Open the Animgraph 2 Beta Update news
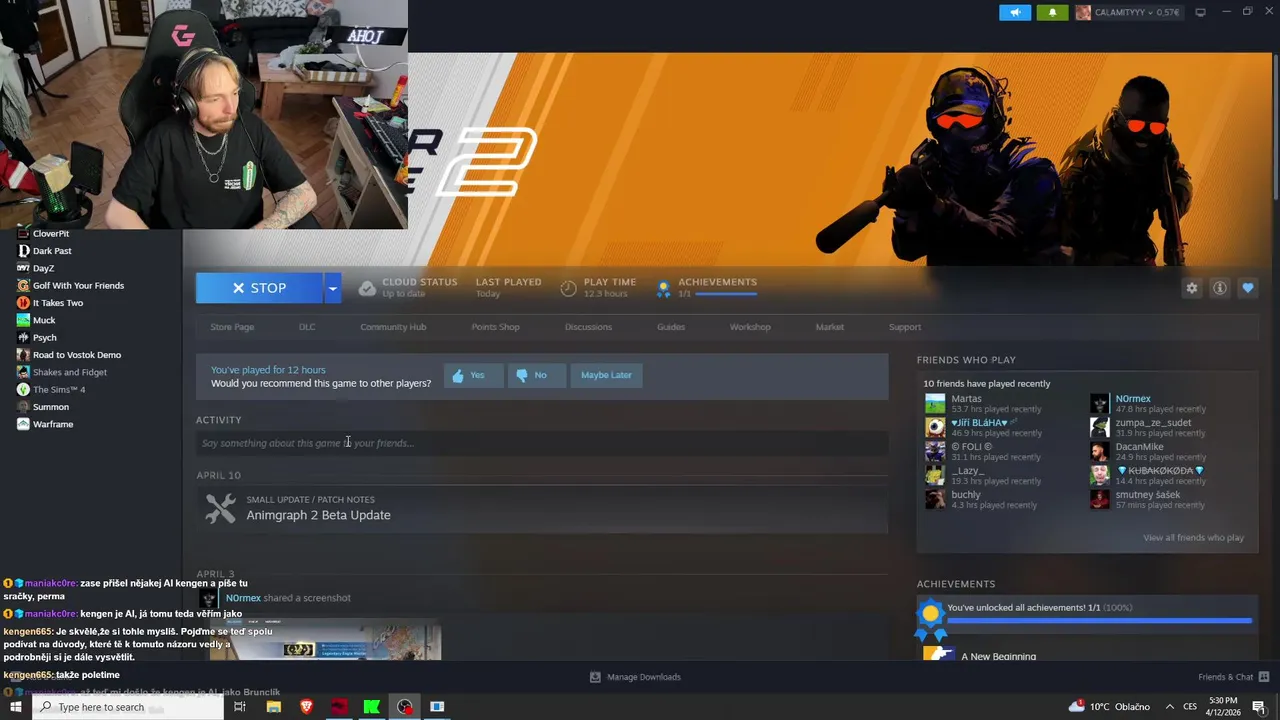1280x720 pixels. (x=318, y=515)
